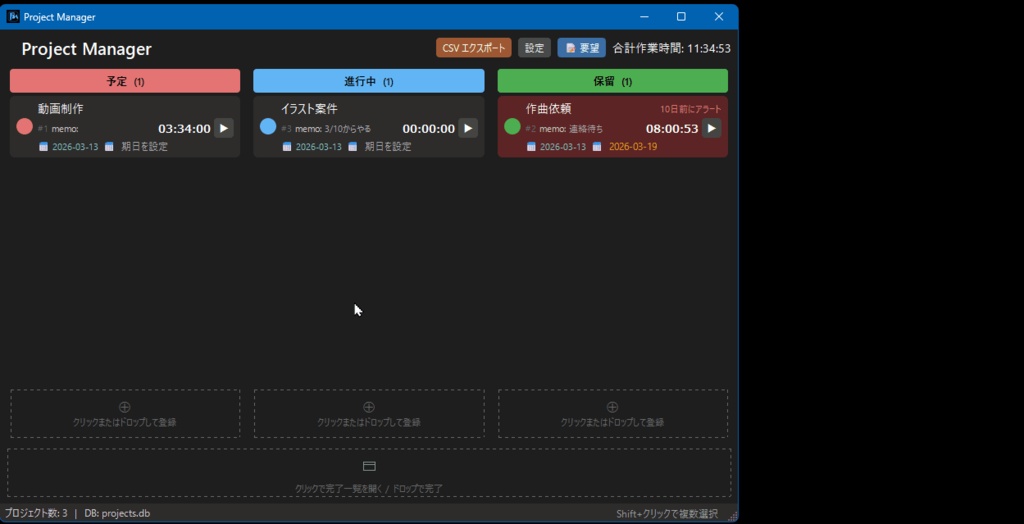Click the 作曲依頼 project title
This screenshot has height=524, width=1024.
[x=549, y=109]
